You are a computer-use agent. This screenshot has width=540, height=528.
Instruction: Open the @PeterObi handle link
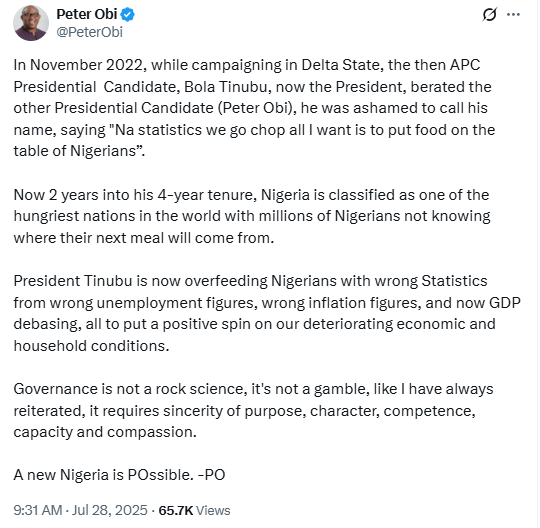tap(90, 32)
